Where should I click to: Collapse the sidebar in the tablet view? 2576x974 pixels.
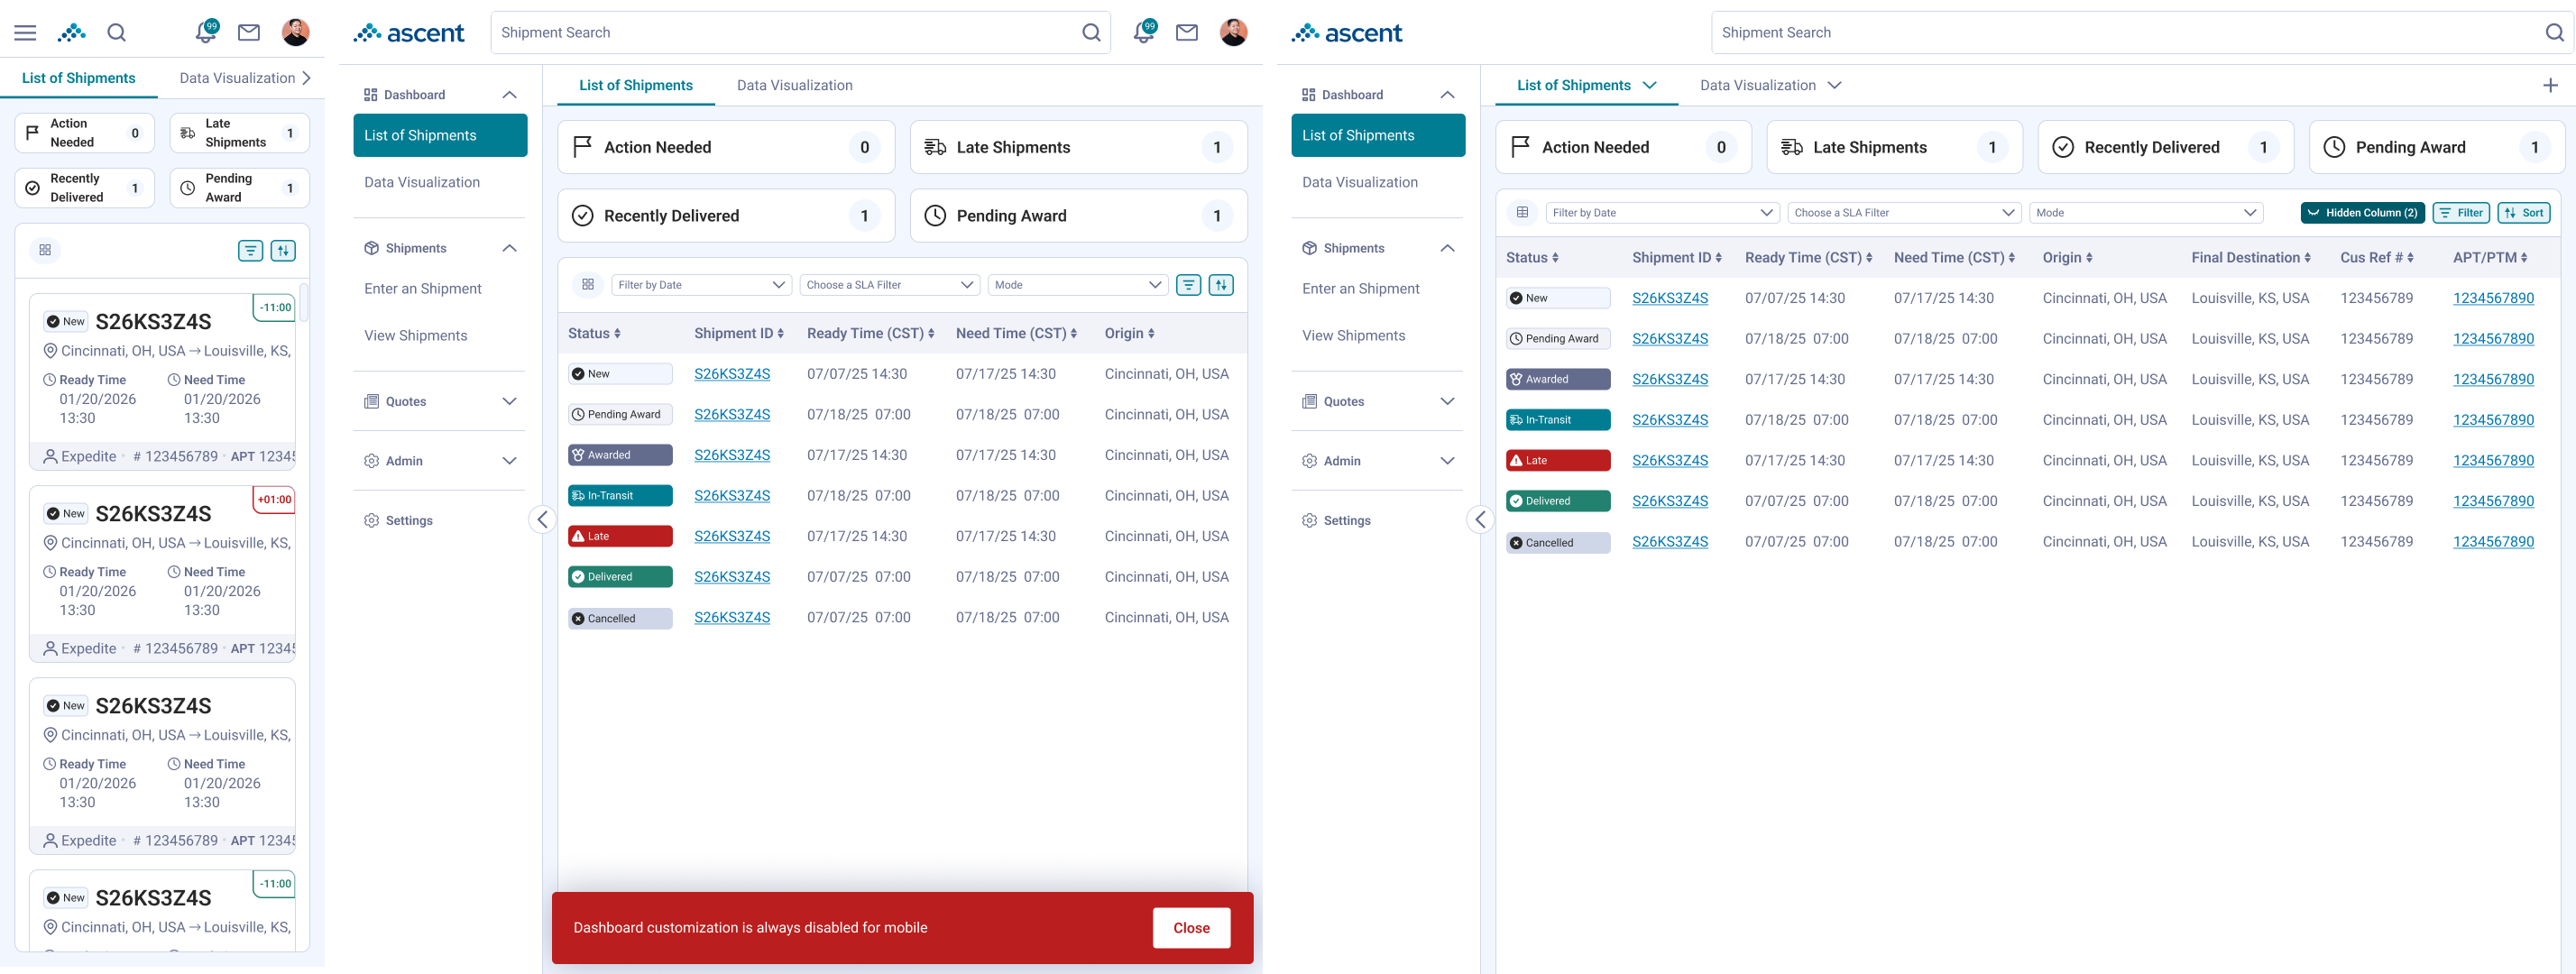542,519
